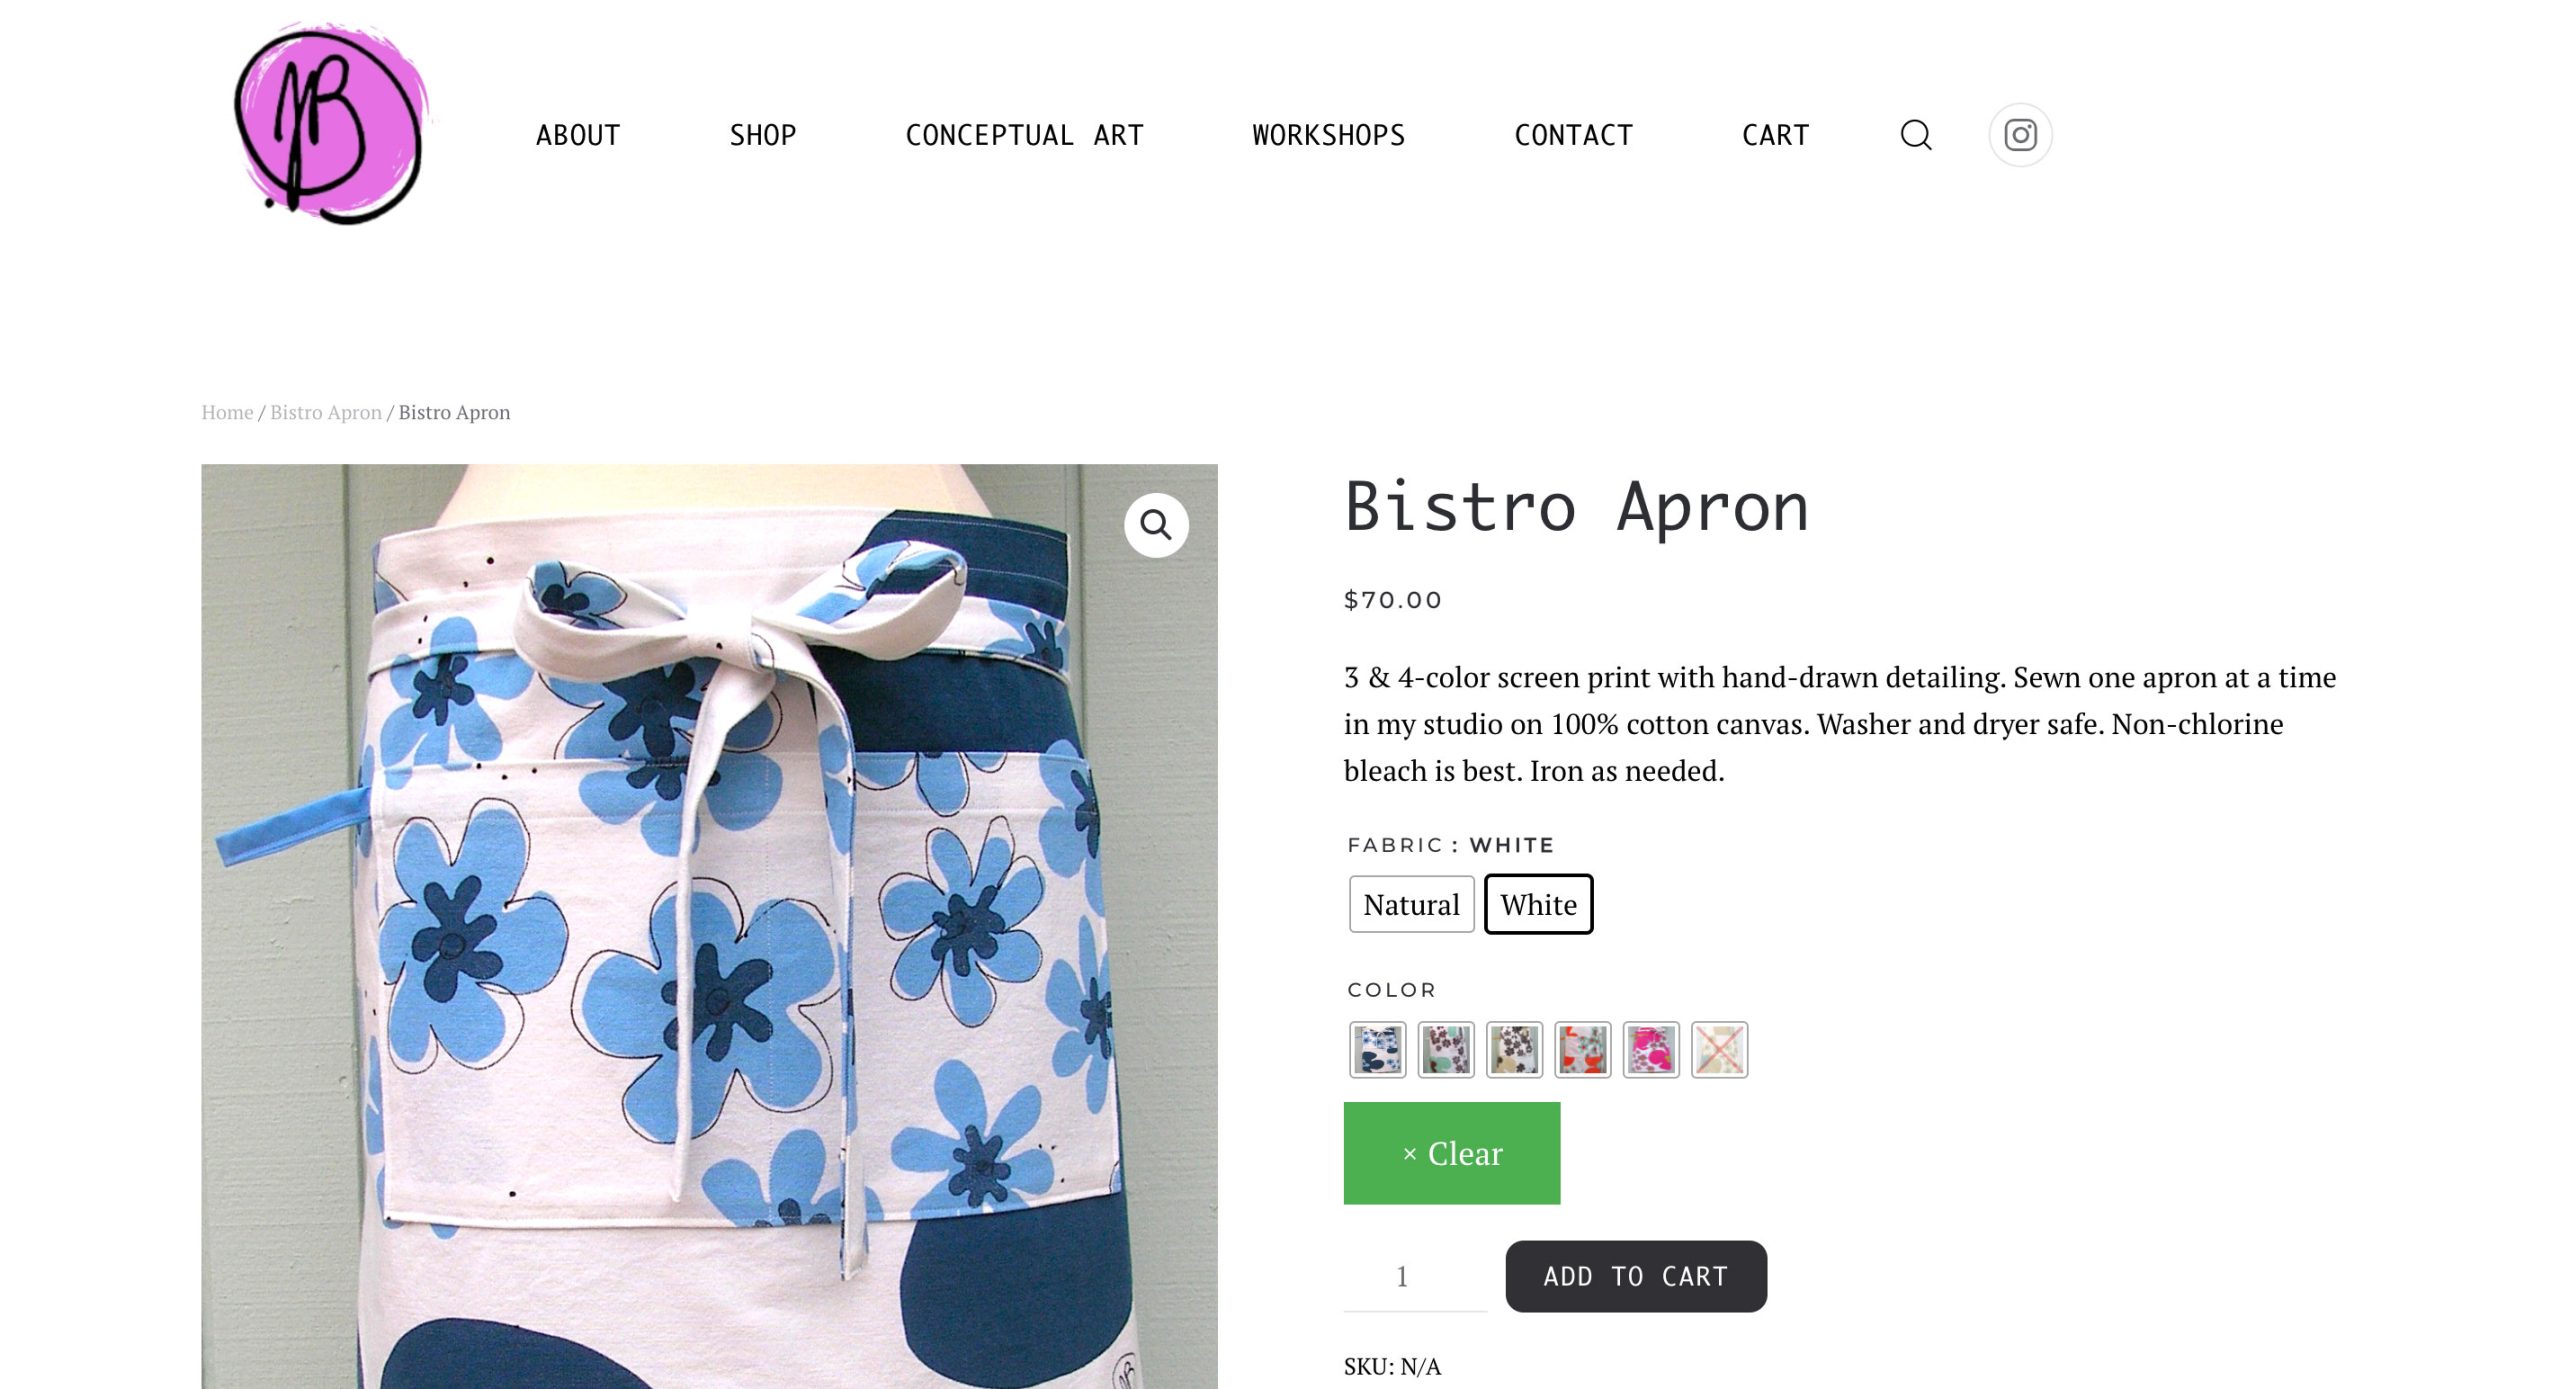Go to the Conceptual Art page
2560x1389 pixels.
point(1024,135)
